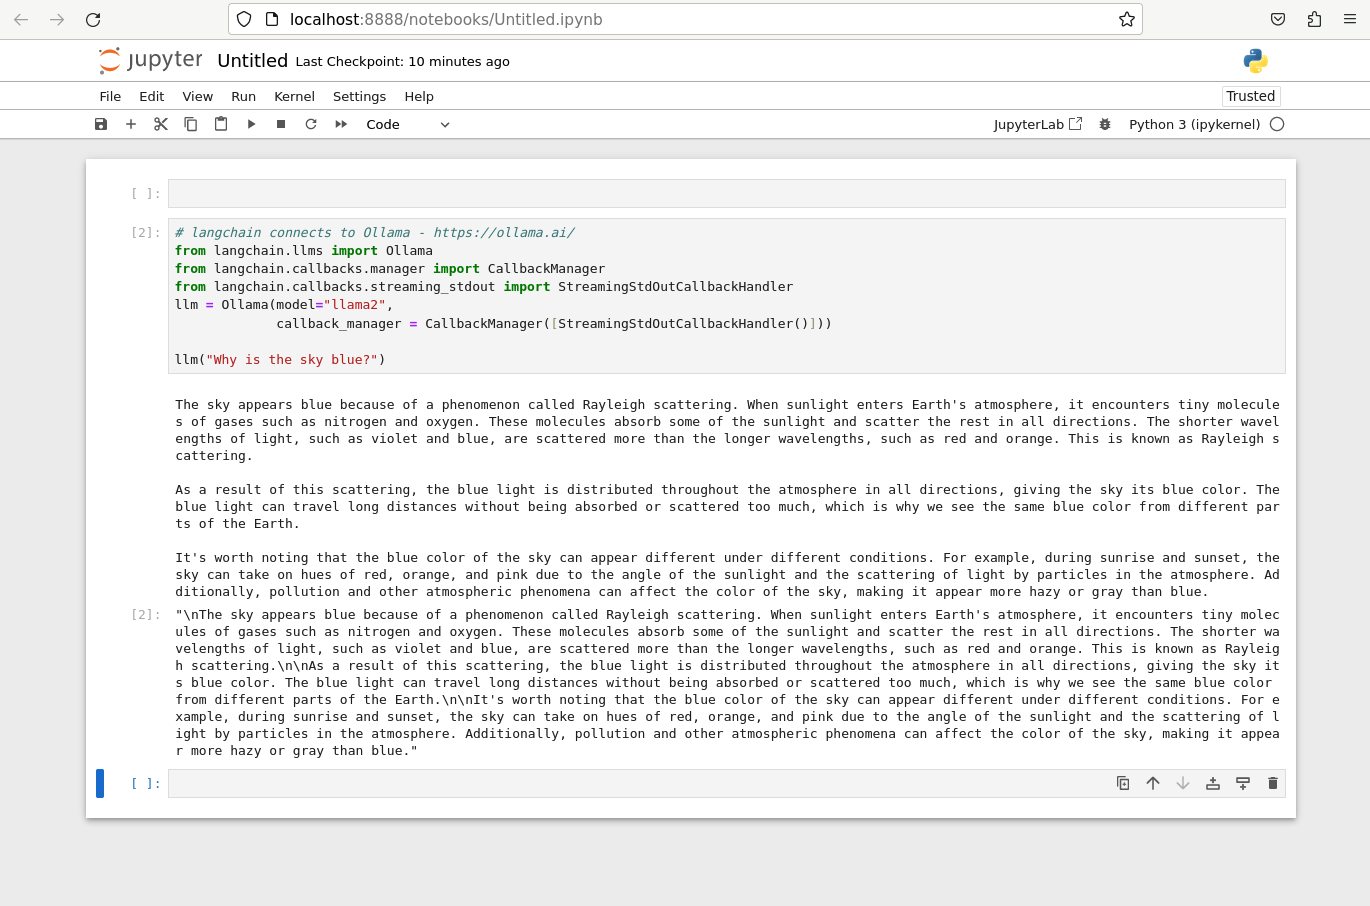1370x906 pixels.
Task: Open the Help menu
Action: pos(419,96)
